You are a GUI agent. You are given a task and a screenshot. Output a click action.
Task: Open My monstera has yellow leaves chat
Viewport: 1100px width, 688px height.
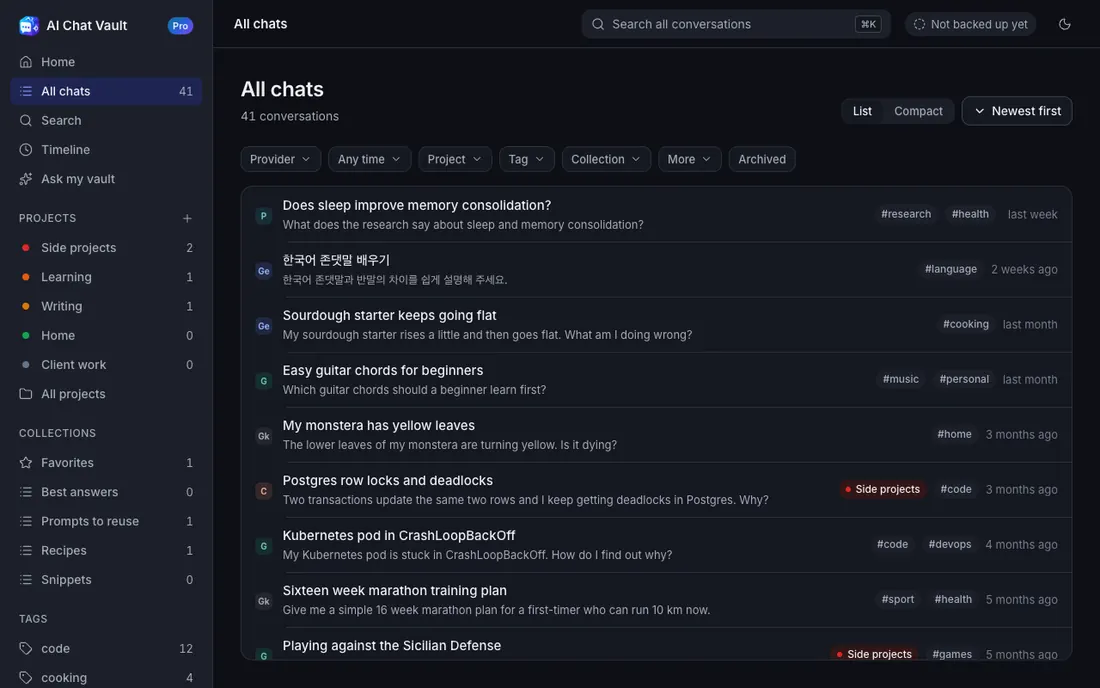(656, 435)
